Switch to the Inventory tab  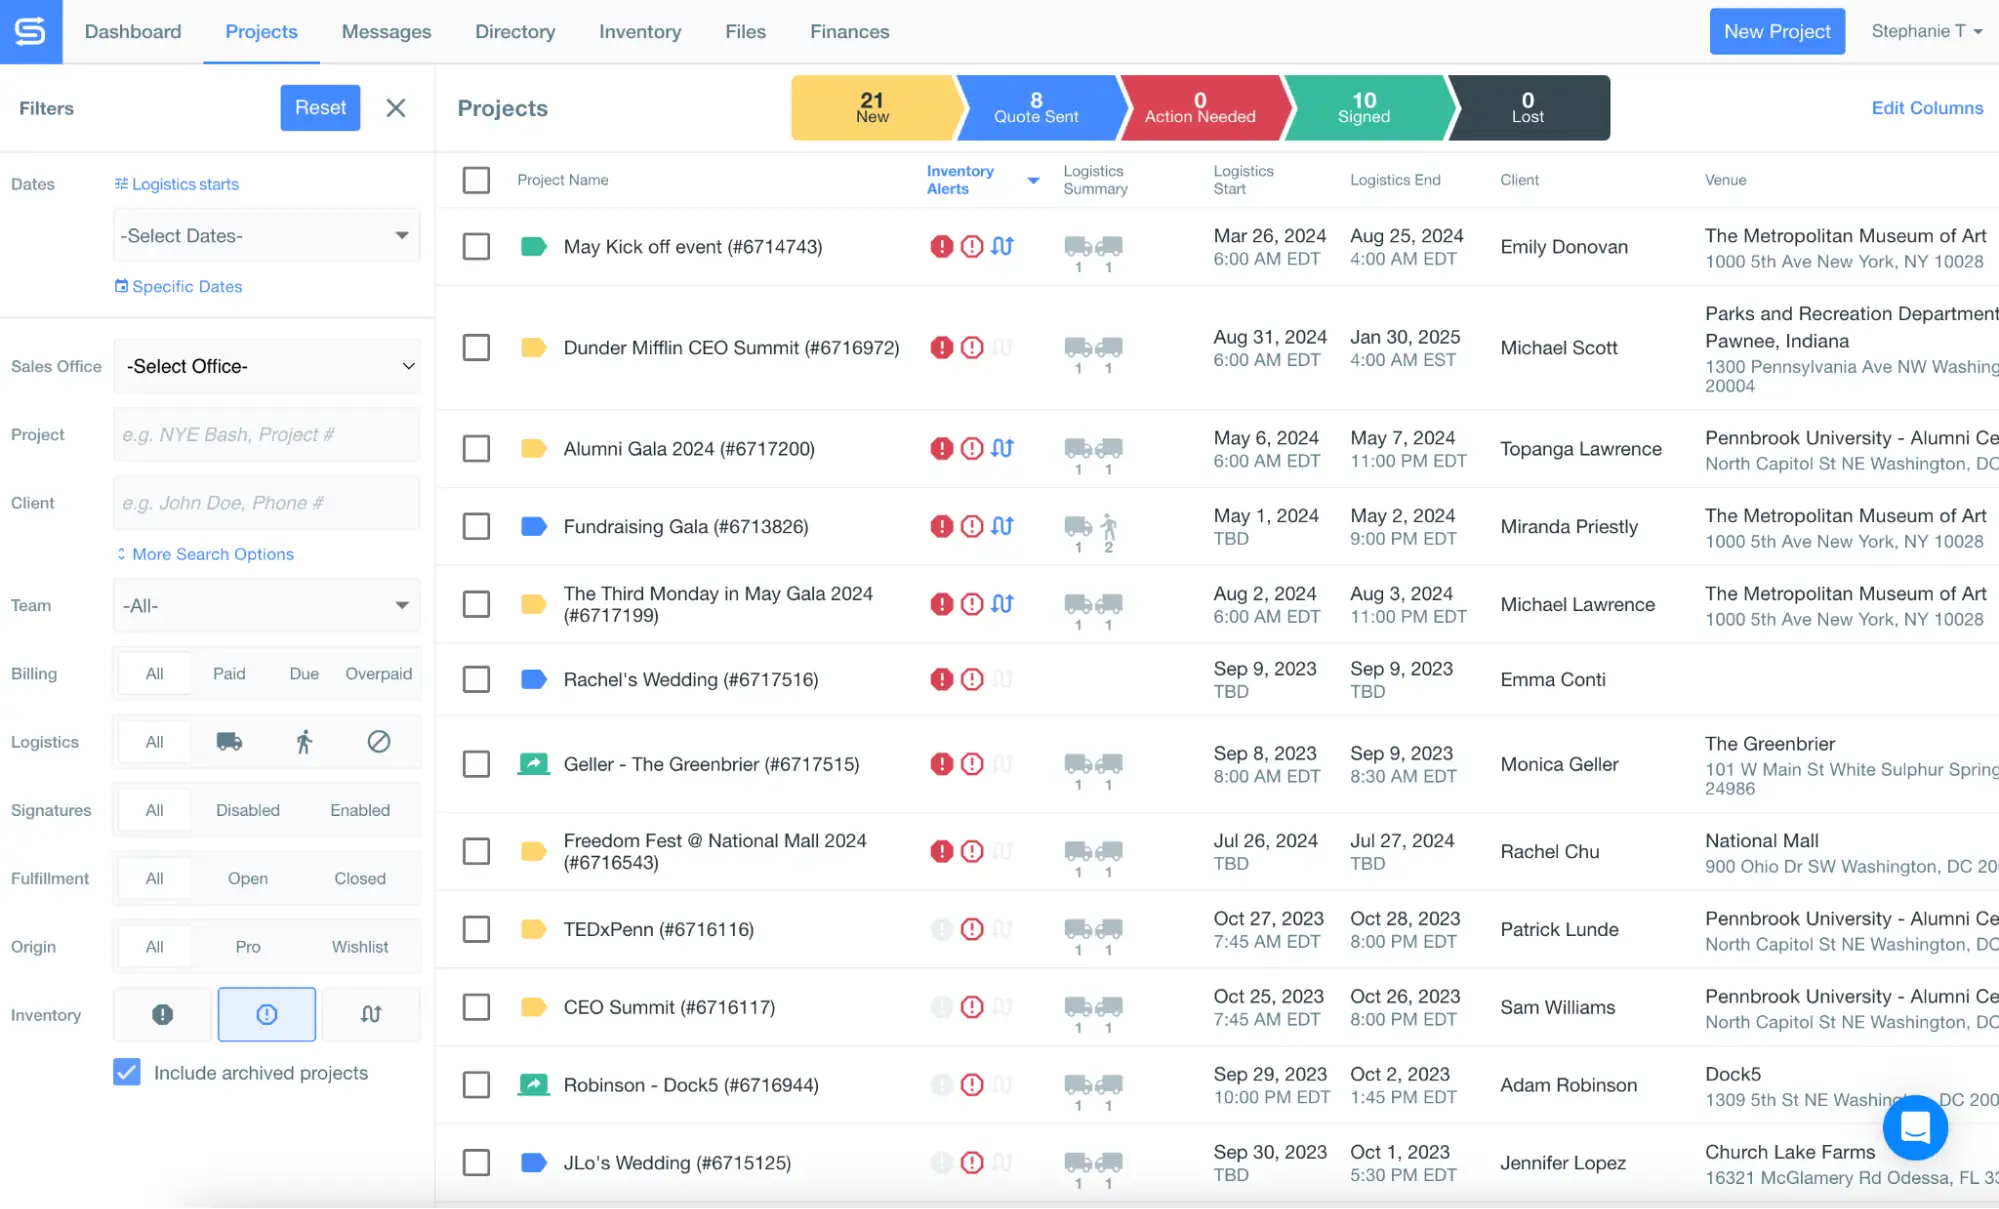click(640, 32)
